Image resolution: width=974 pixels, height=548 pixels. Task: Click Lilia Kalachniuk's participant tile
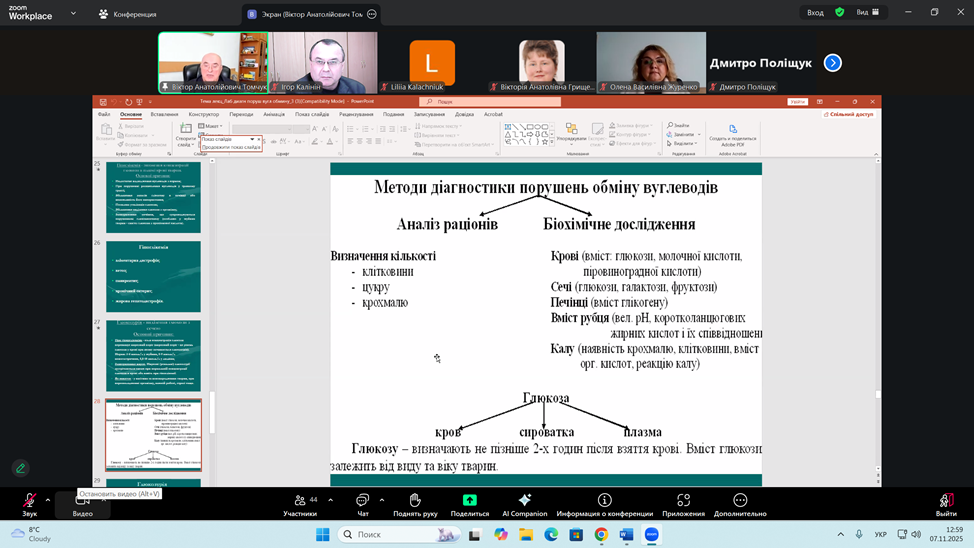432,63
